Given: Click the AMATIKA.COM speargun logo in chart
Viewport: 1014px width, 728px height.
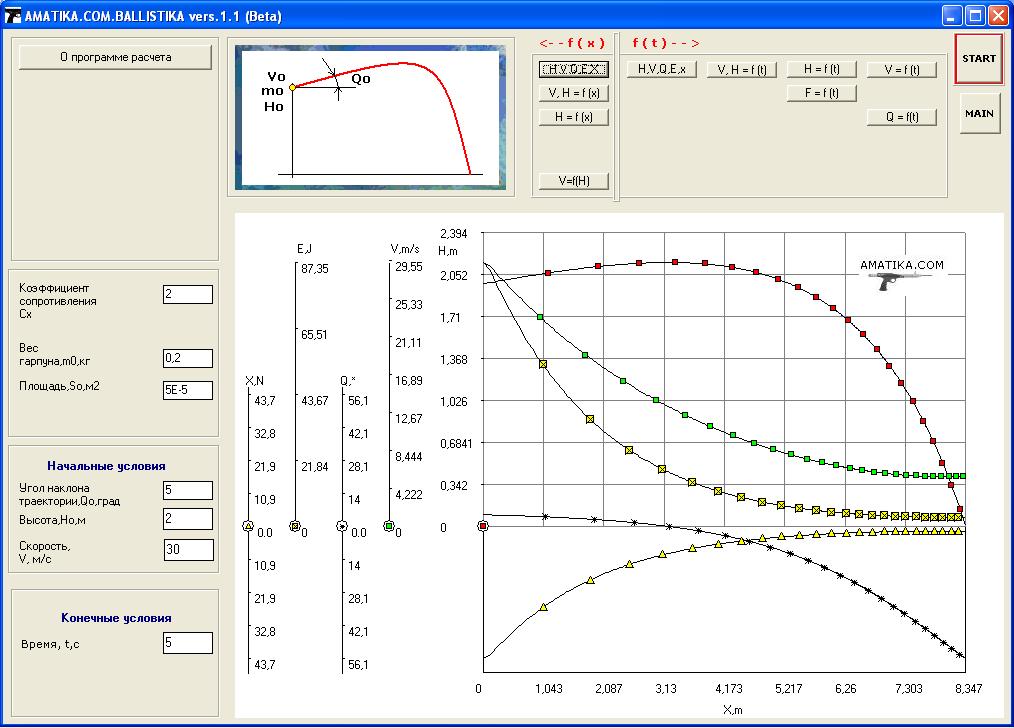Looking at the screenshot, I should tap(901, 276).
